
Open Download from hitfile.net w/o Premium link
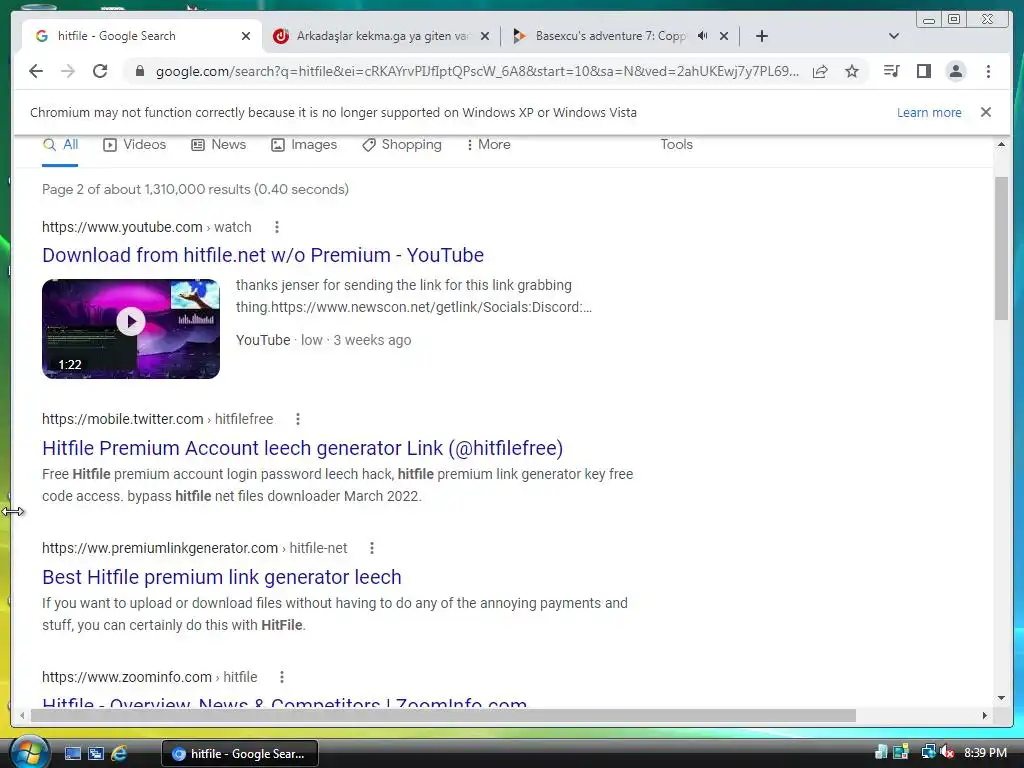pyautogui.click(x=263, y=255)
